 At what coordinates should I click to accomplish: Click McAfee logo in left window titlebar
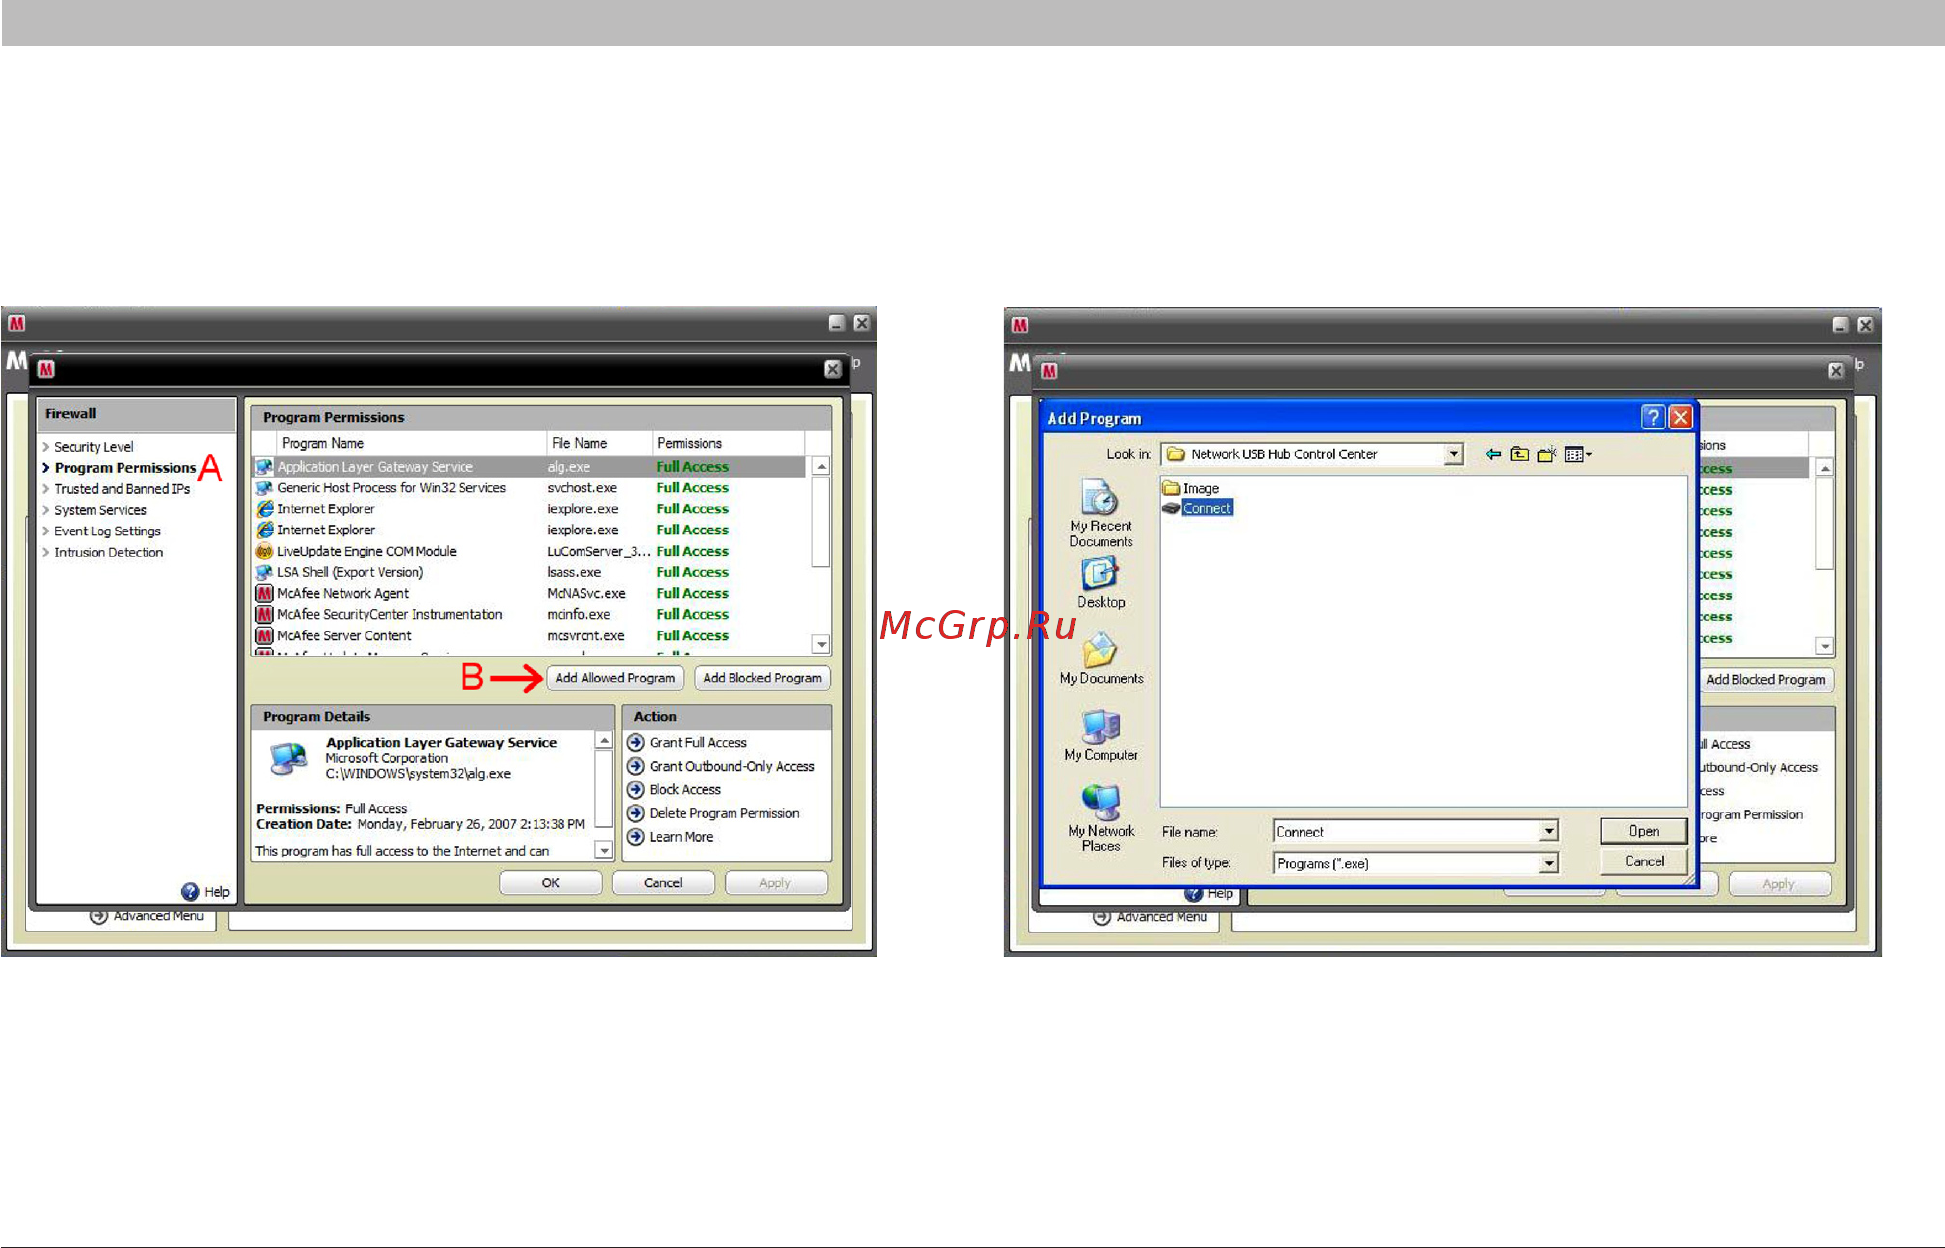(x=17, y=323)
